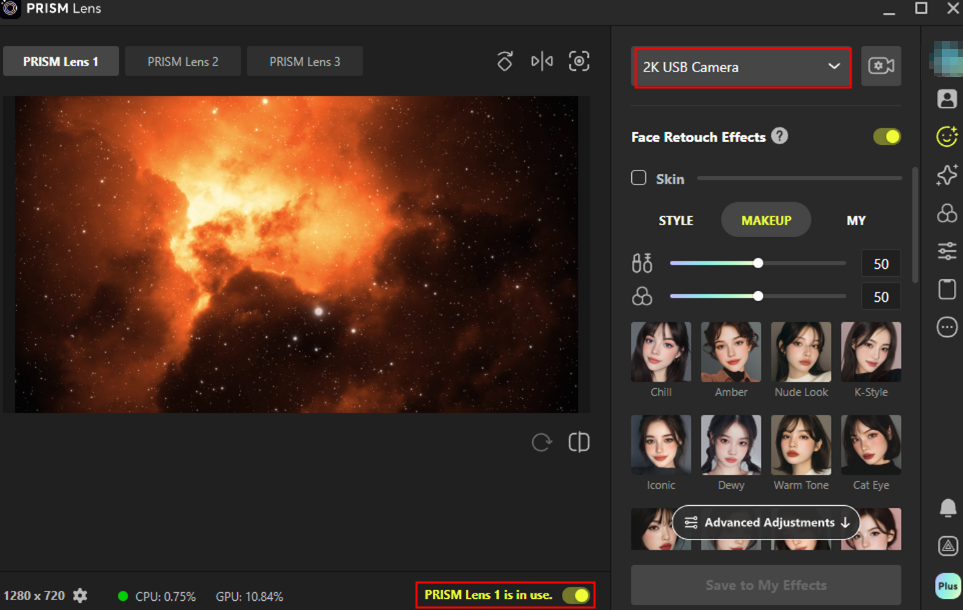Adjust the first makeup intensity slider

point(758,264)
